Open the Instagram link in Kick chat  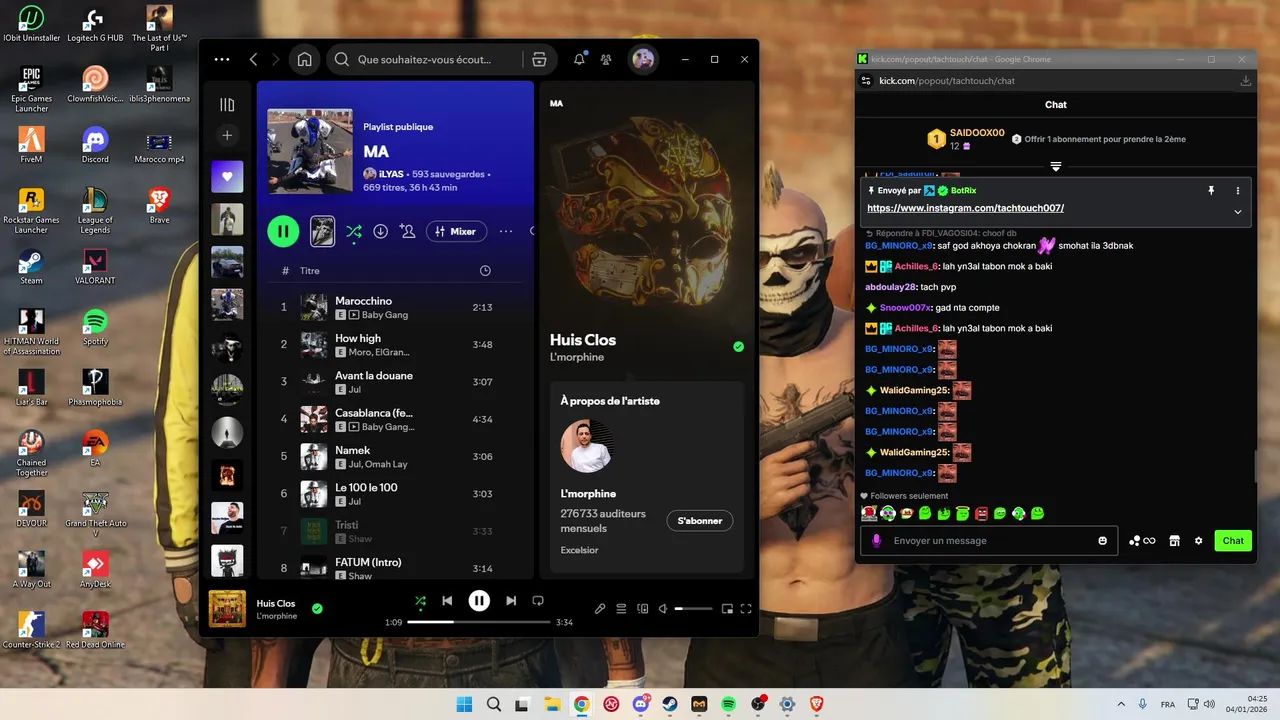point(965,208)
